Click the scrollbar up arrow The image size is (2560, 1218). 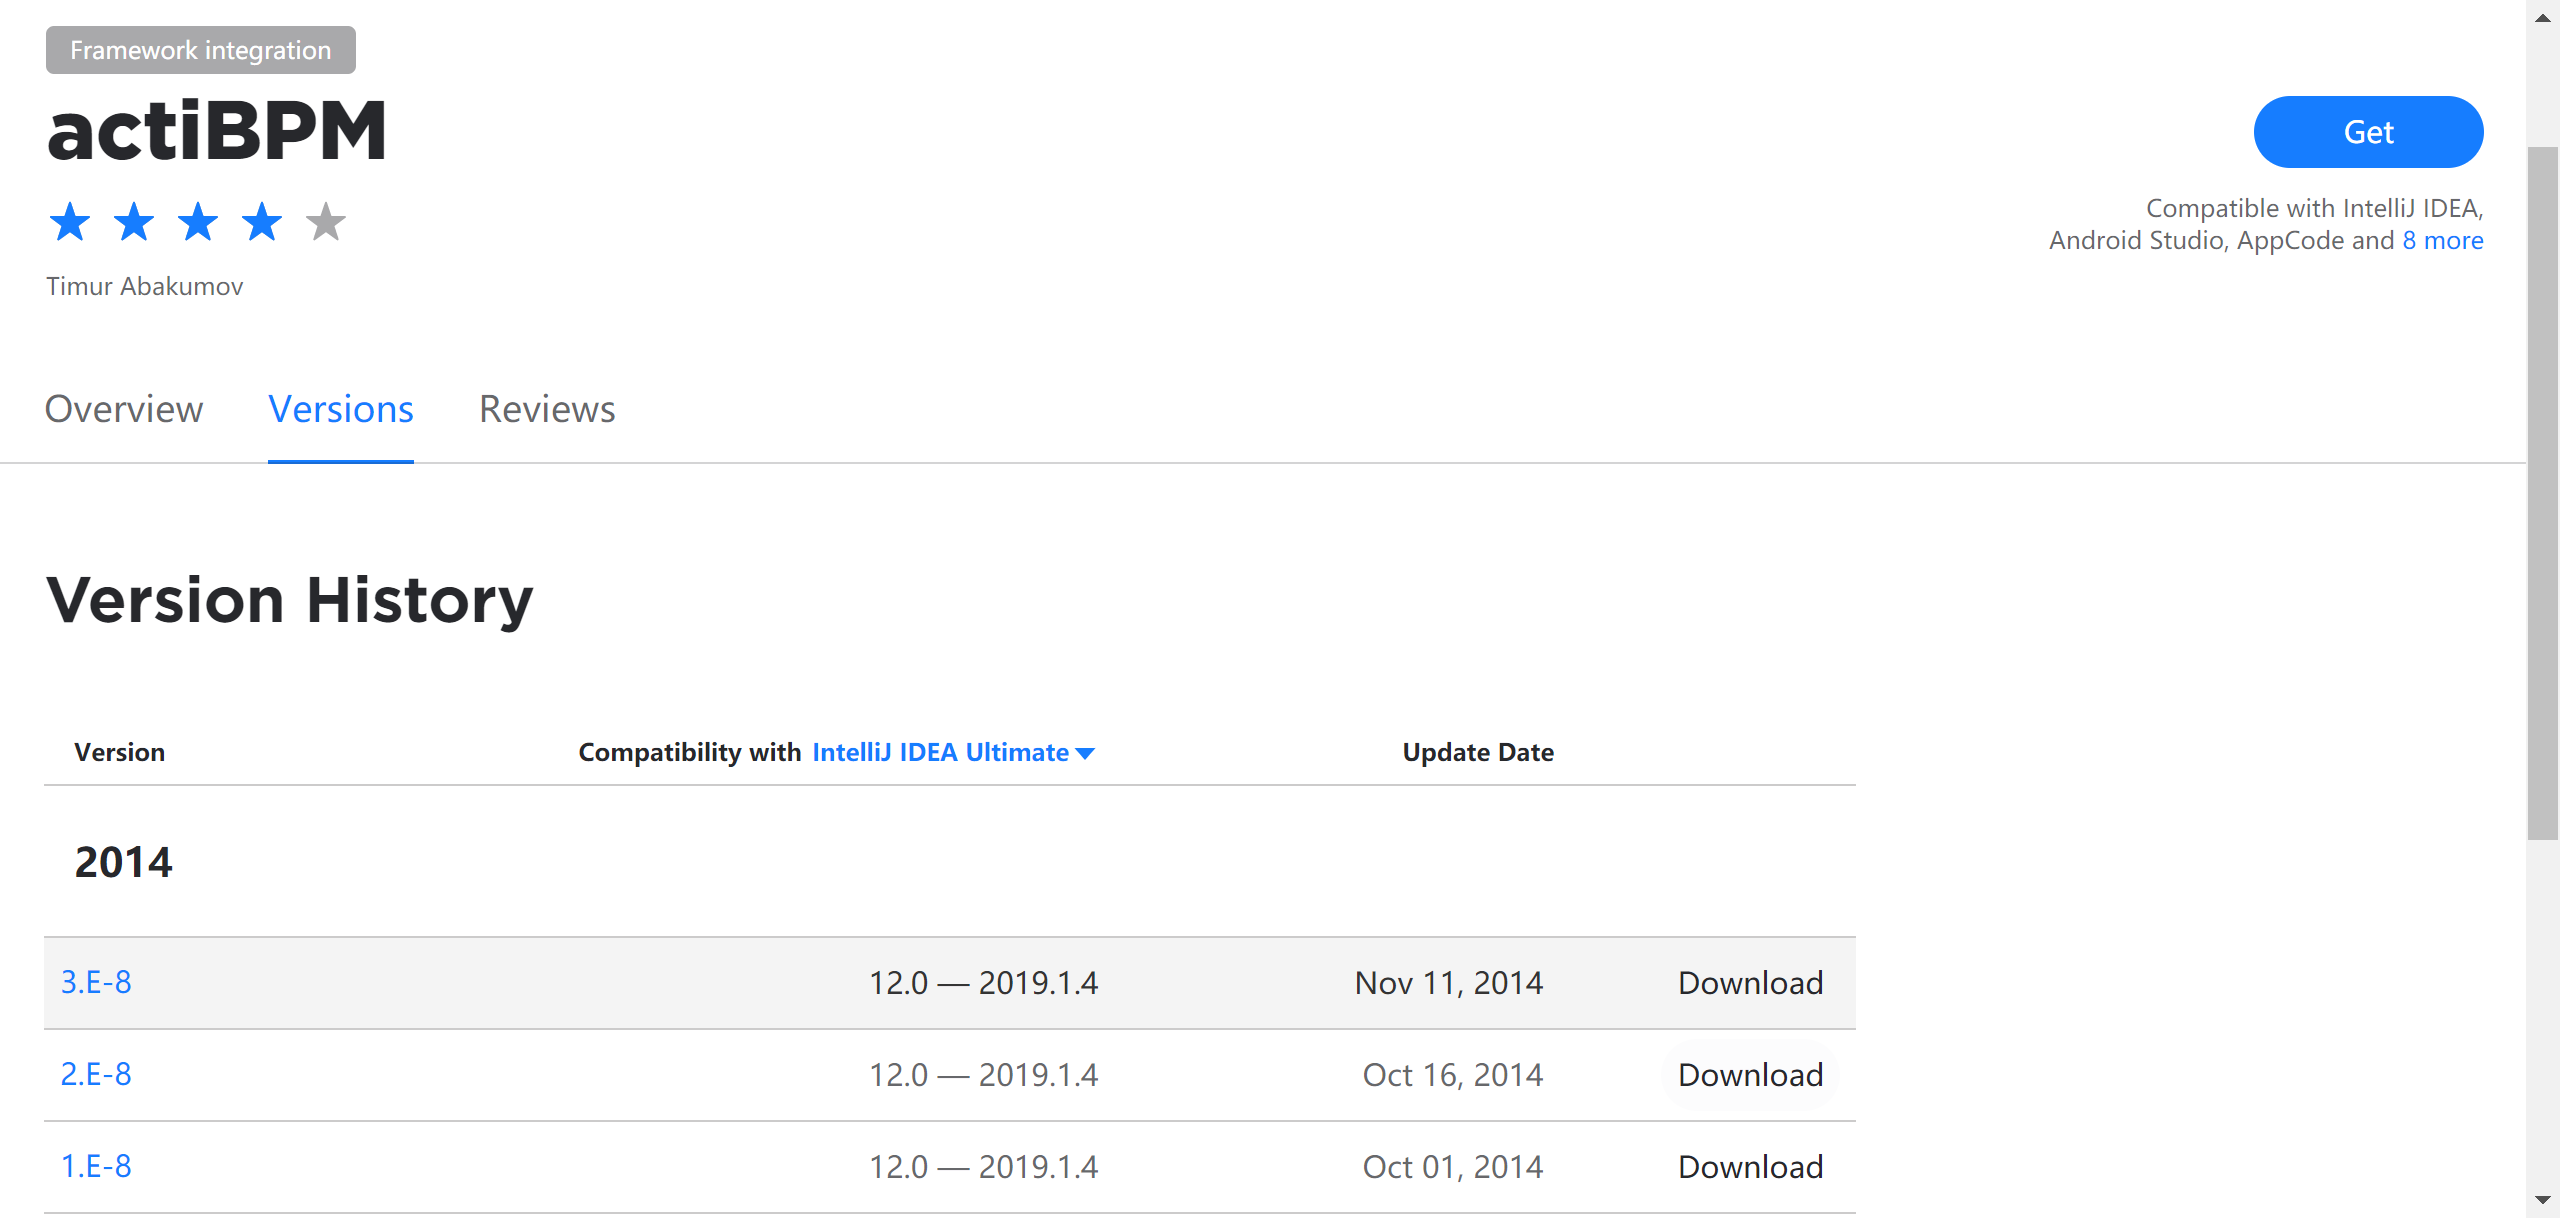pos(2543,18)
